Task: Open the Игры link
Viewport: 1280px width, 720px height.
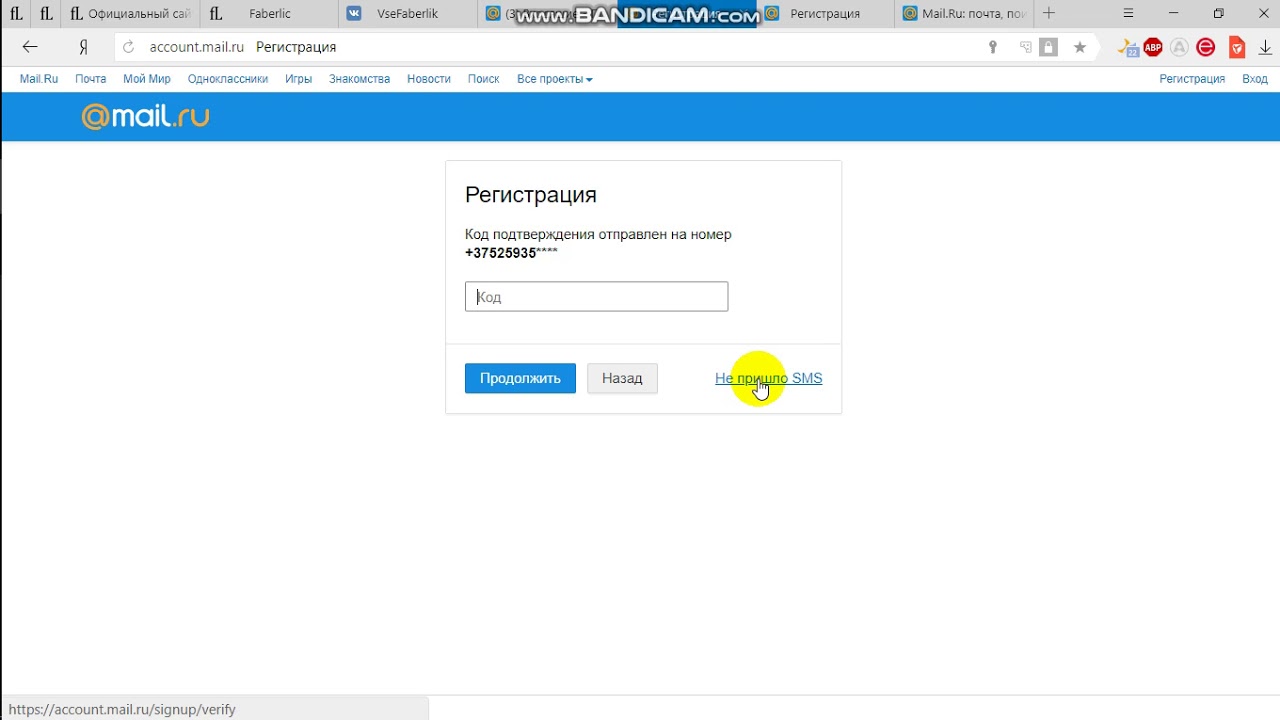Action: [x=298, y=79]
